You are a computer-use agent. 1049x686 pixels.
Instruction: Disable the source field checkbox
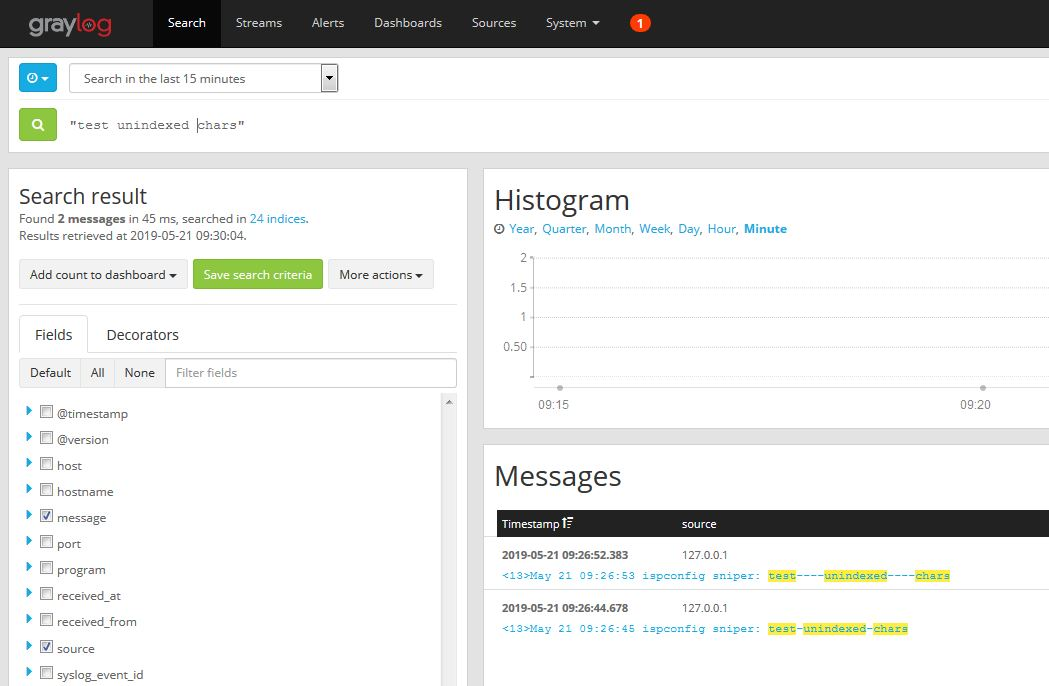point(46,648)
